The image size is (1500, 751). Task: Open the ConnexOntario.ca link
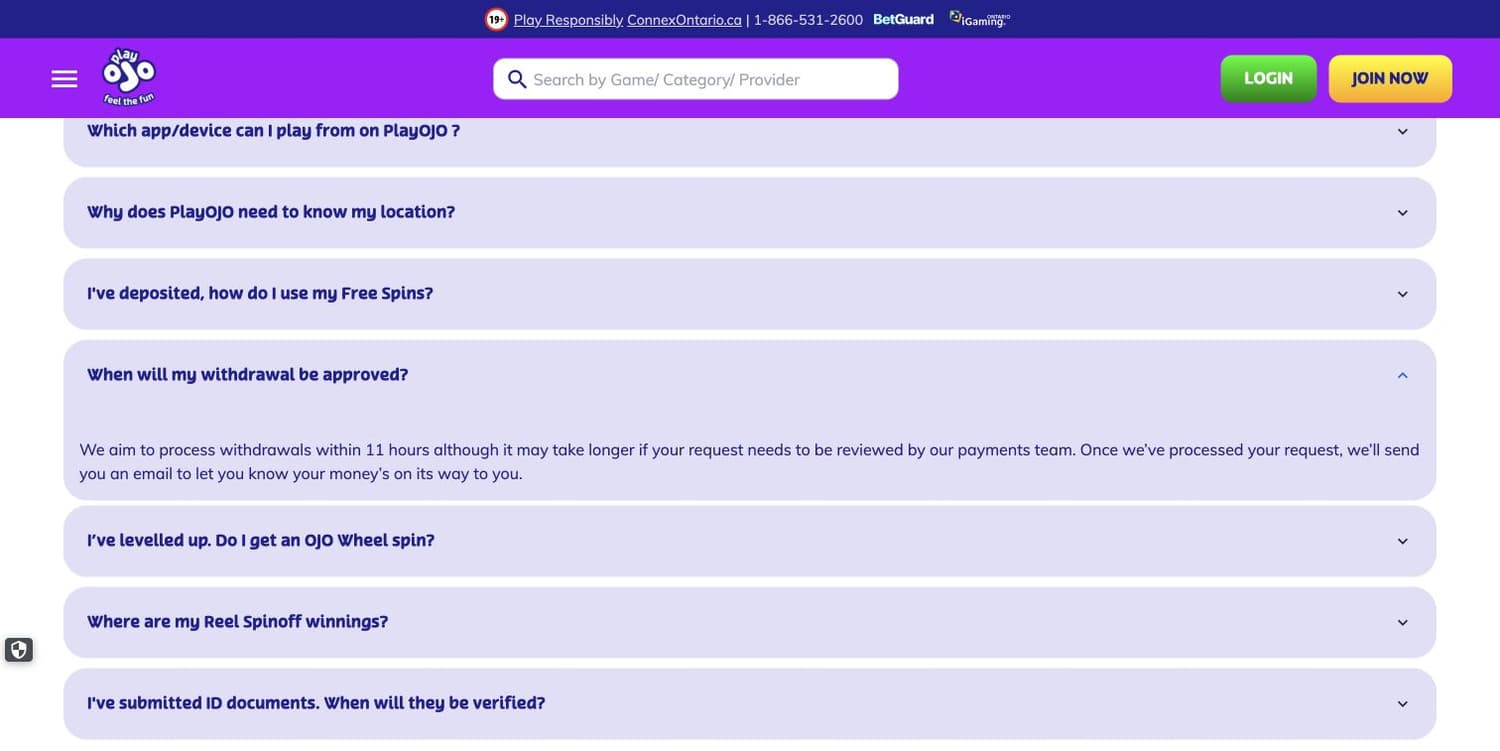(684, 19)
